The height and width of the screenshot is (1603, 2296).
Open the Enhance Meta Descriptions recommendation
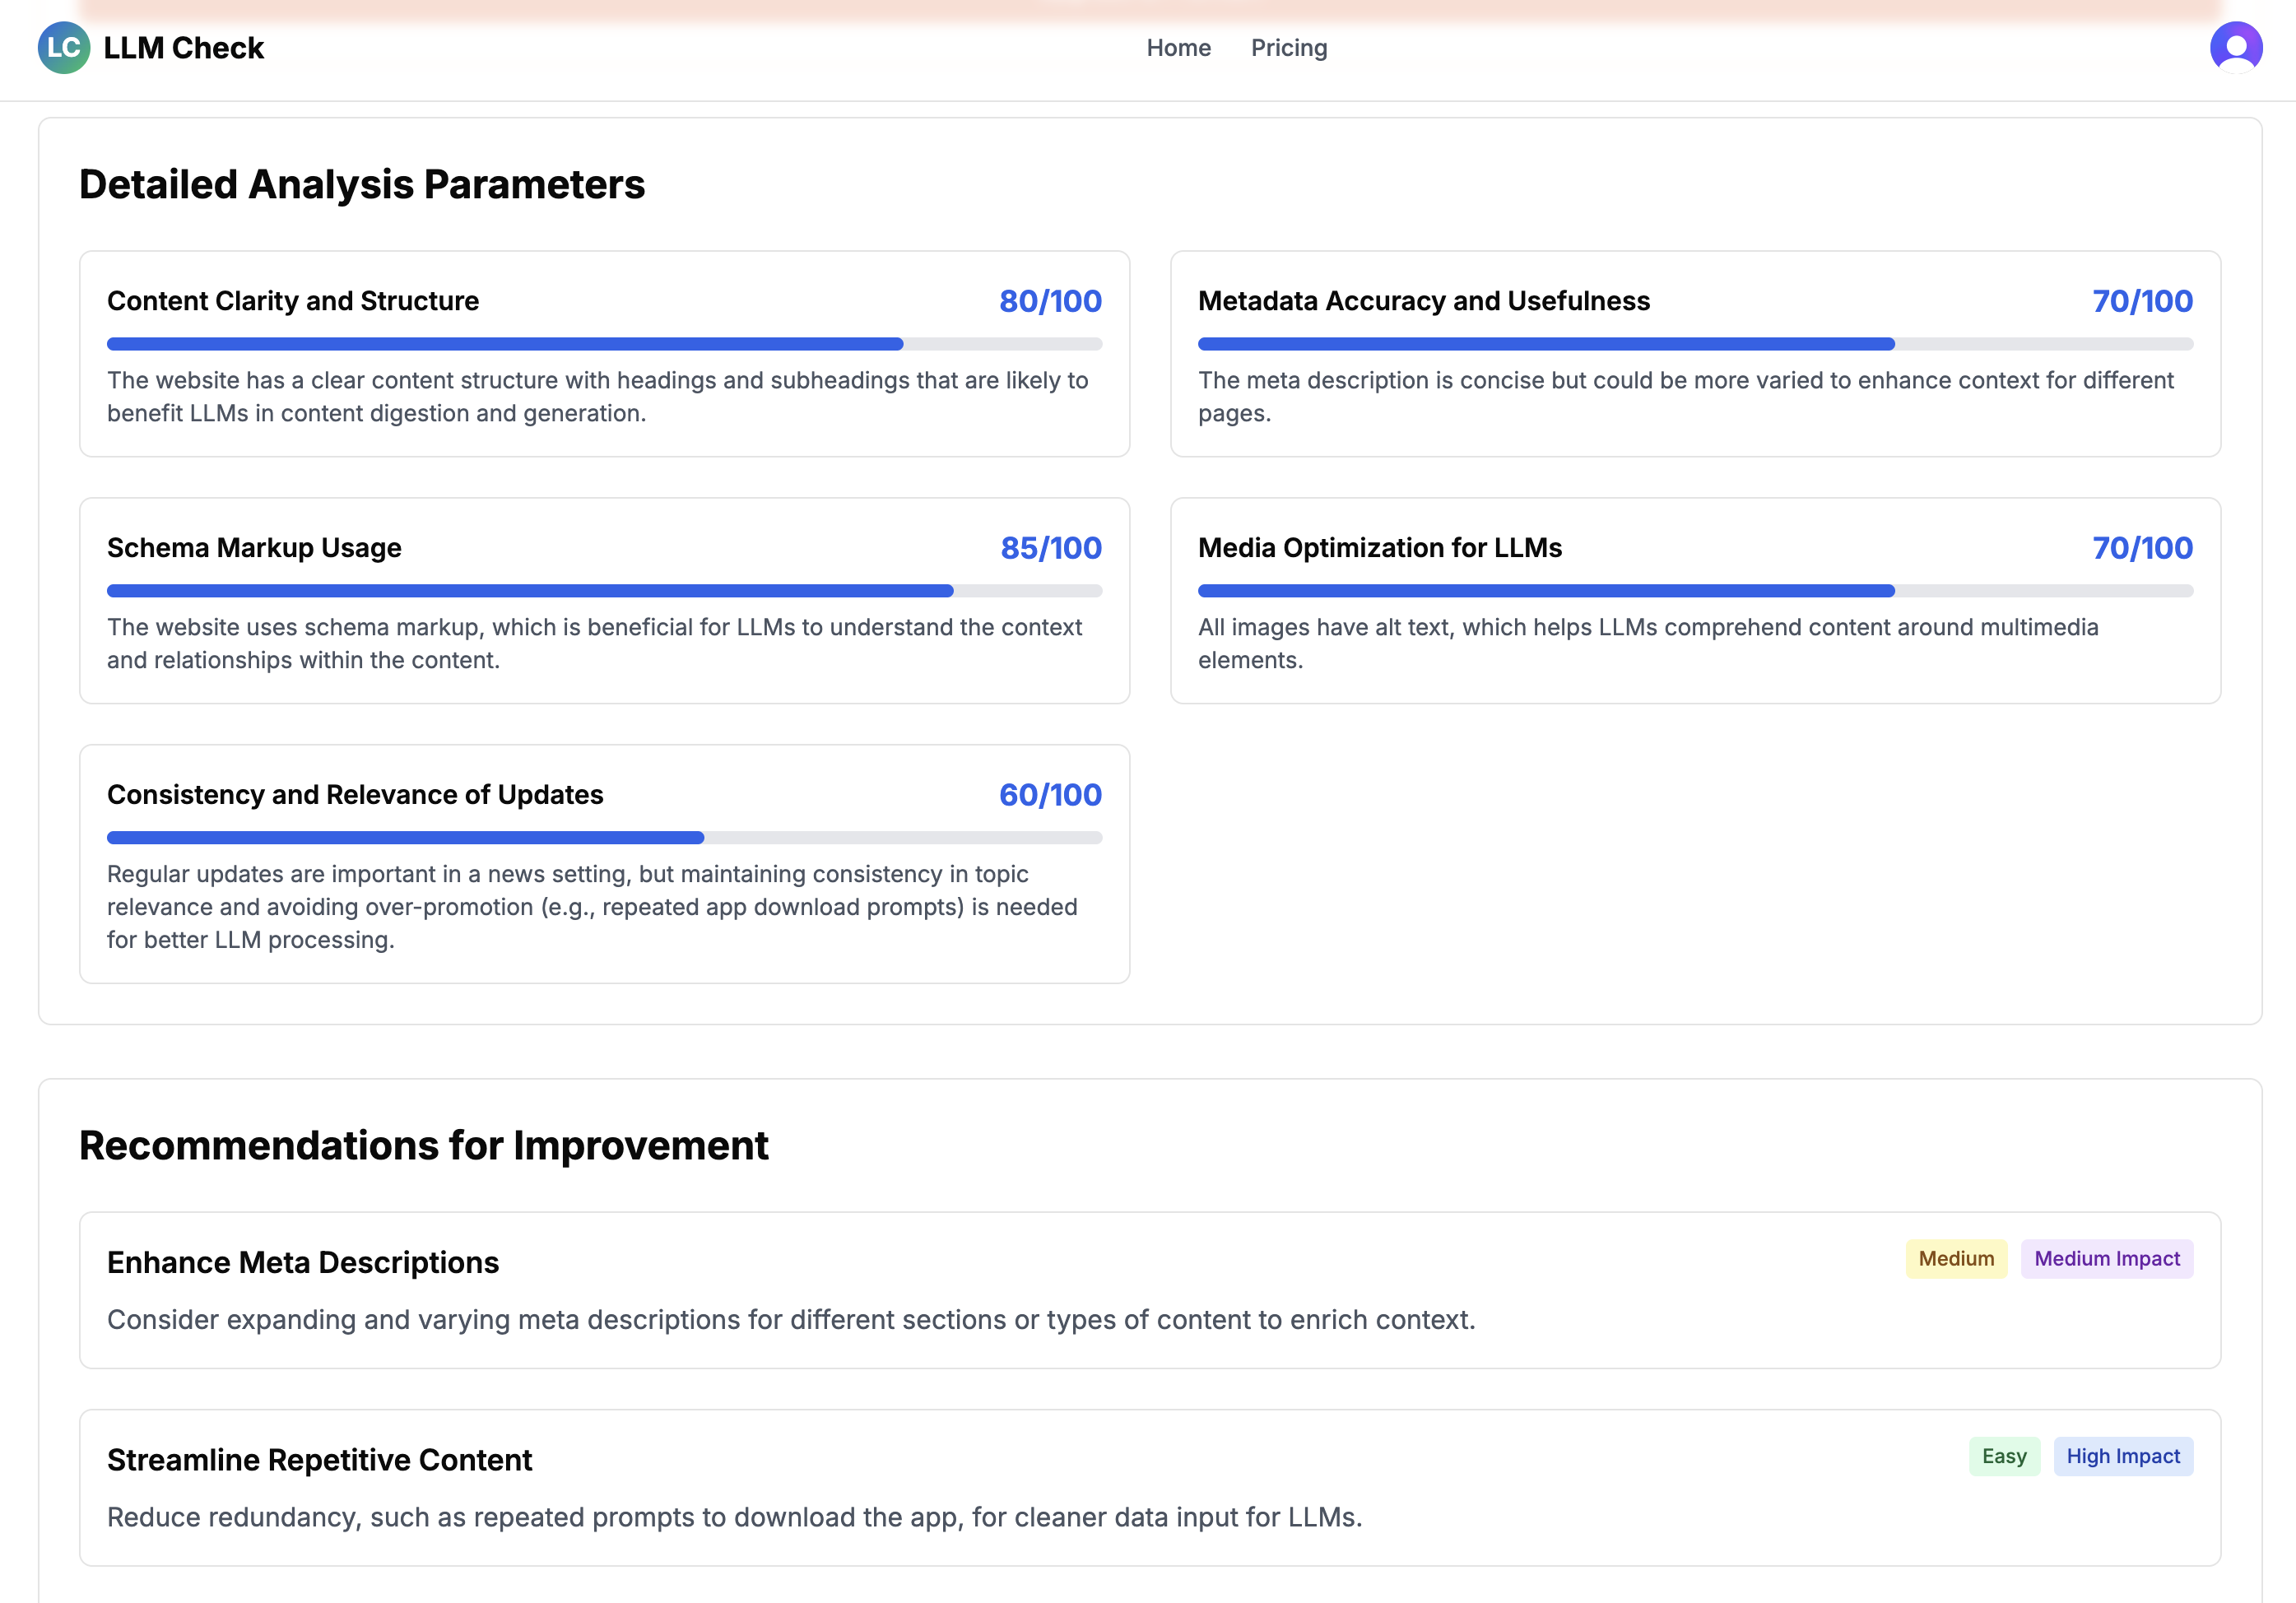1148,1291
